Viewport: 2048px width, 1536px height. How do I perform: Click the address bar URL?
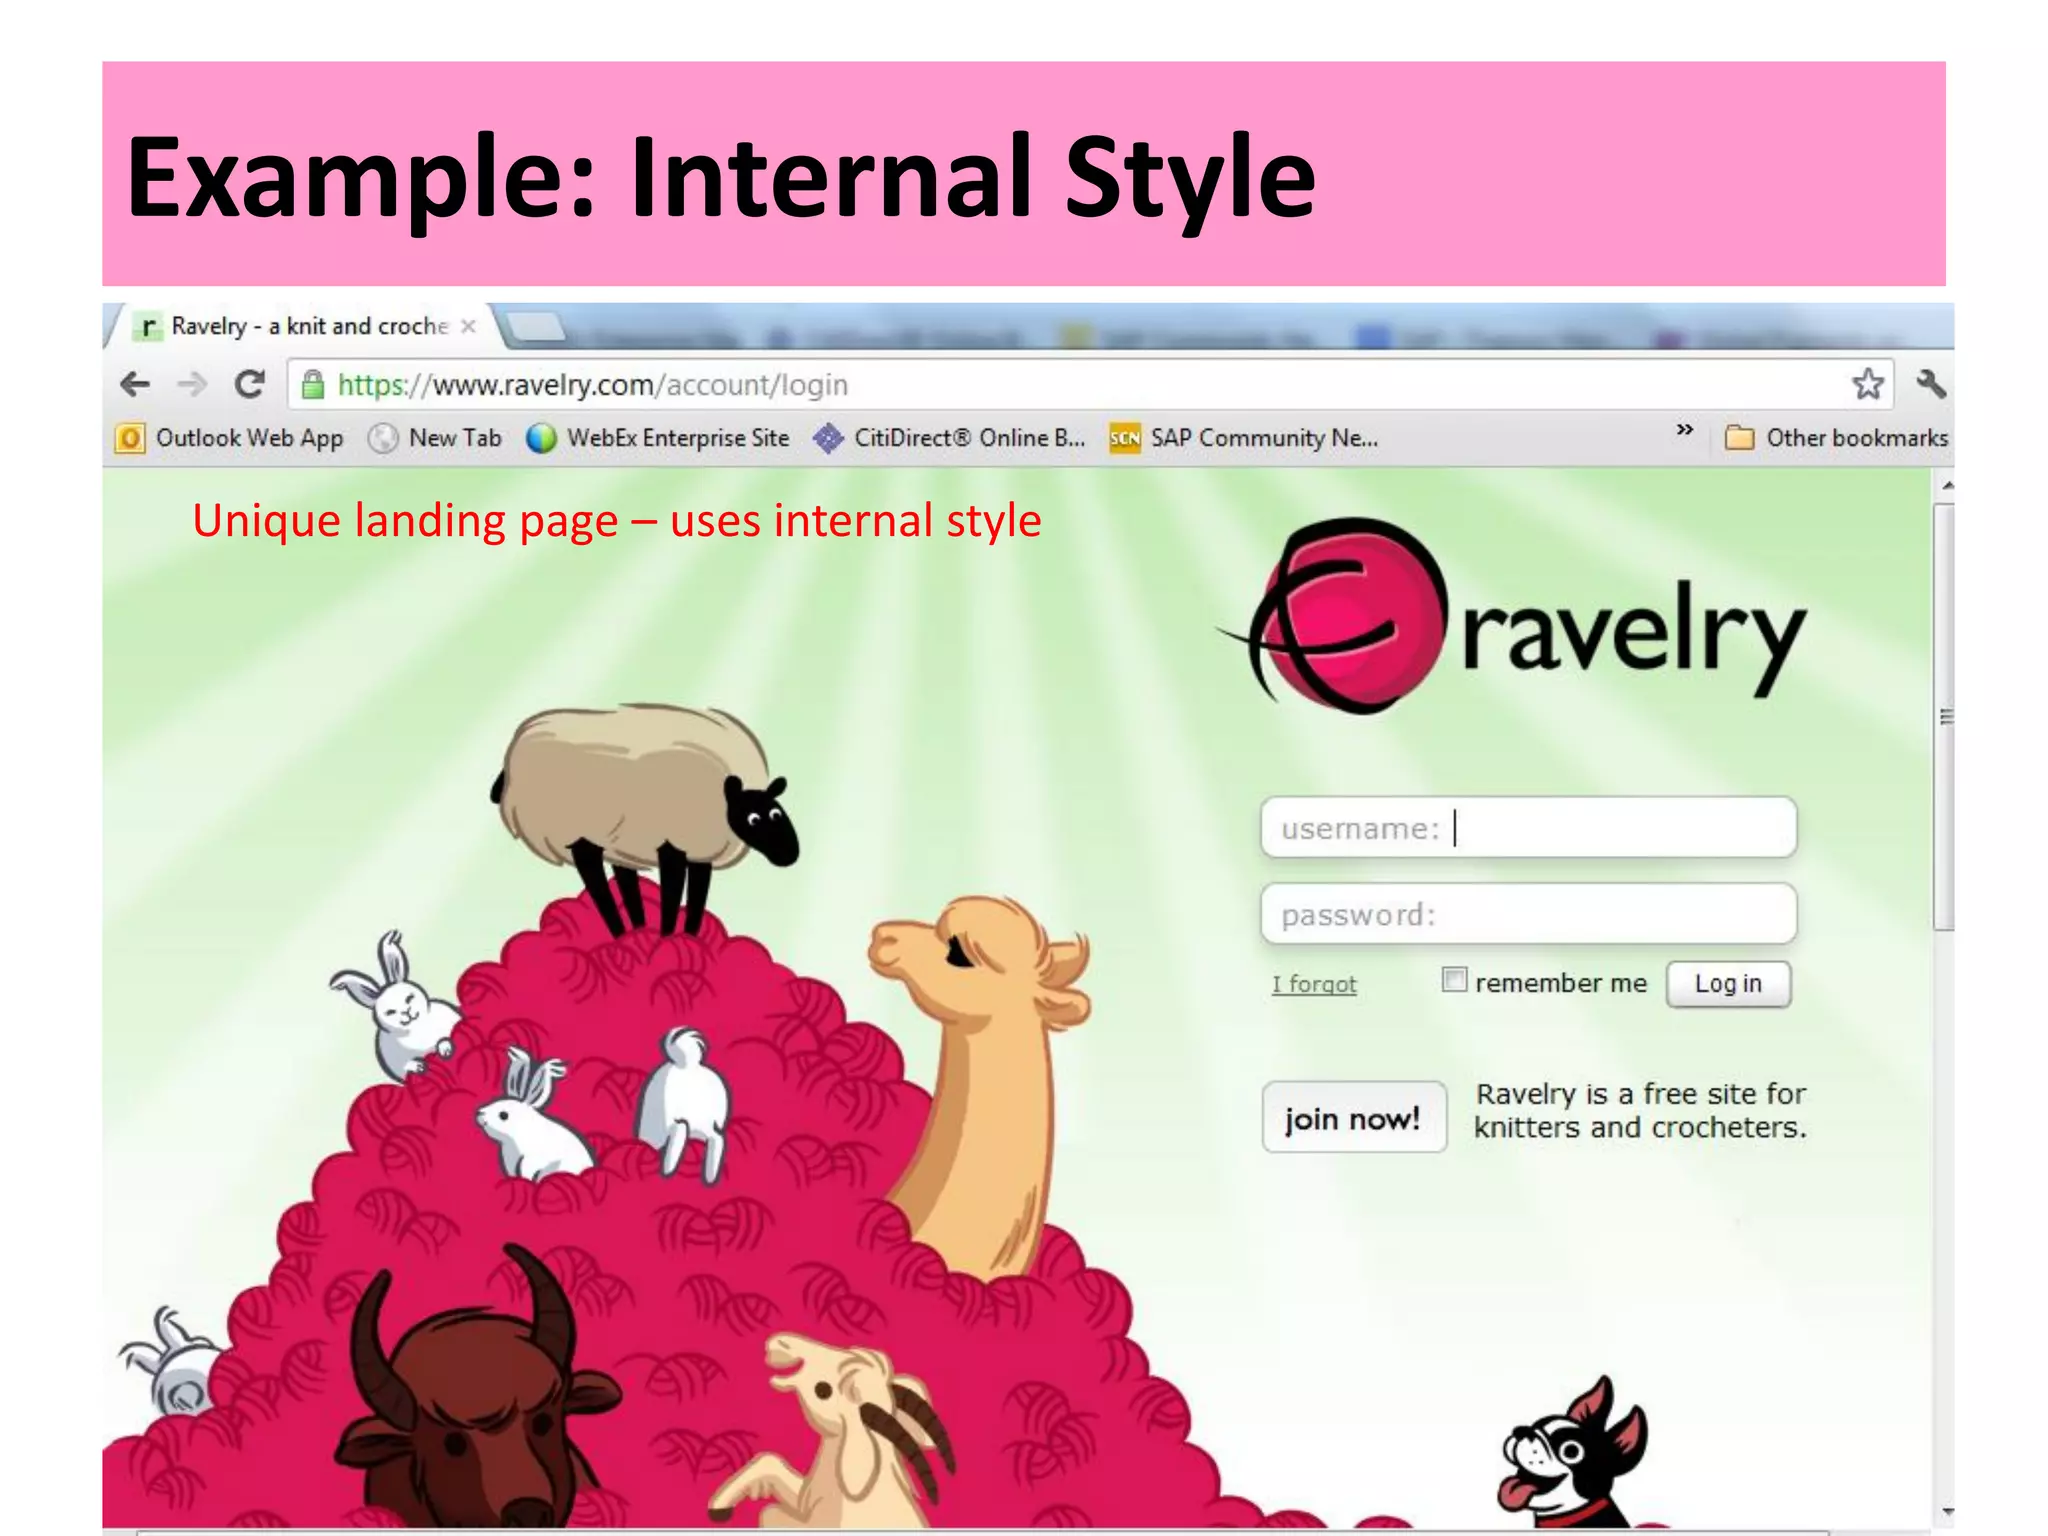593,385
